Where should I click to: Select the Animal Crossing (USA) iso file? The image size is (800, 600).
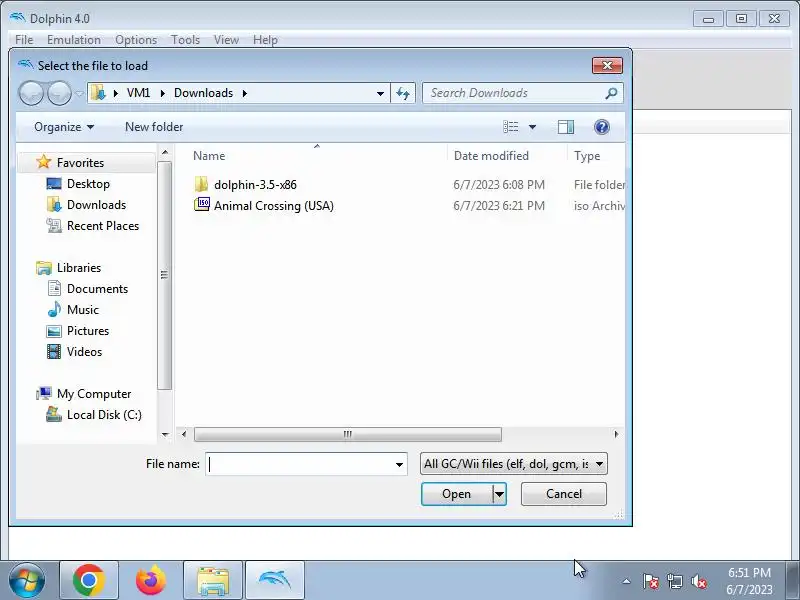(x=273, y=206)
